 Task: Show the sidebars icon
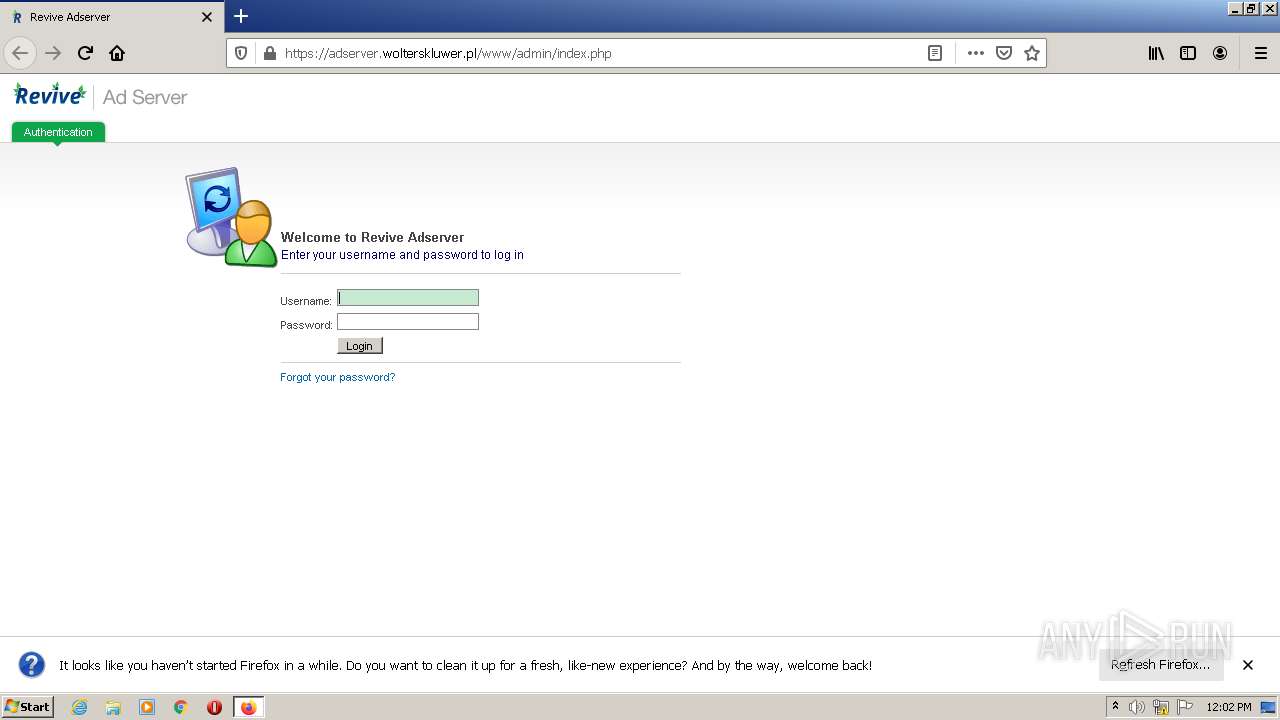click(1188, 53)
